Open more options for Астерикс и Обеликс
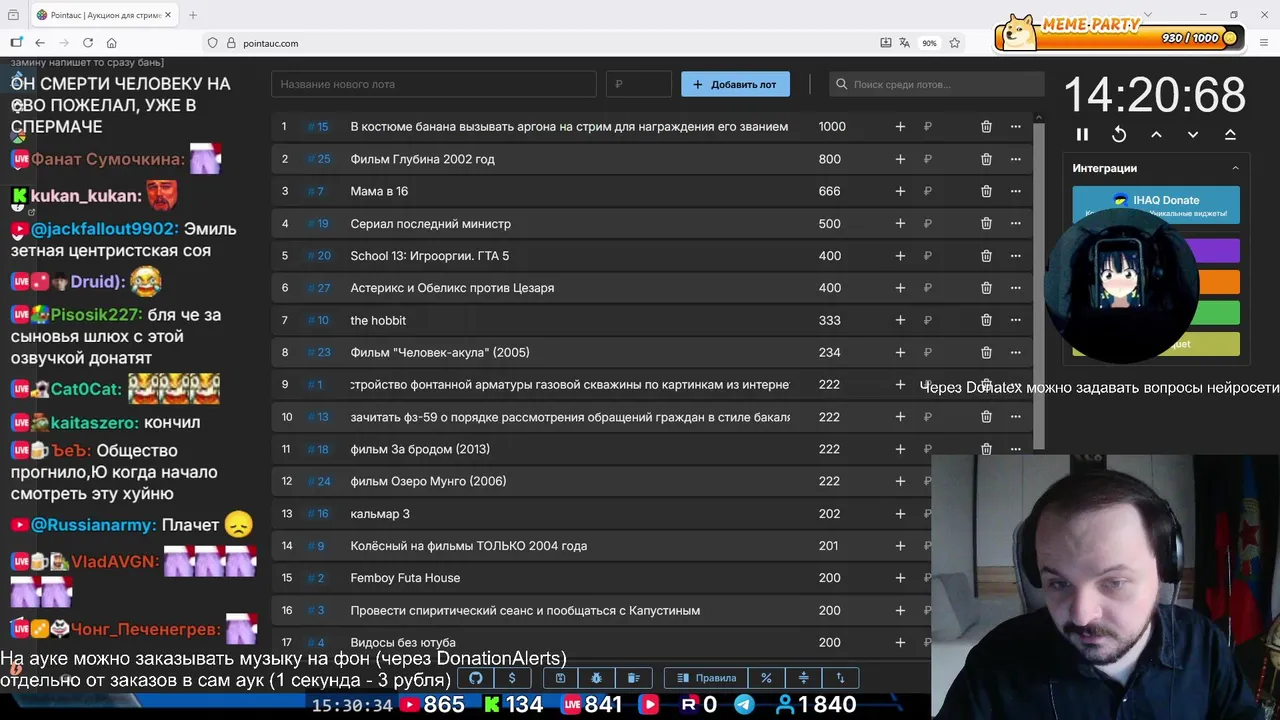This screenshot has width=1280, height=720. pos(1016,288)
